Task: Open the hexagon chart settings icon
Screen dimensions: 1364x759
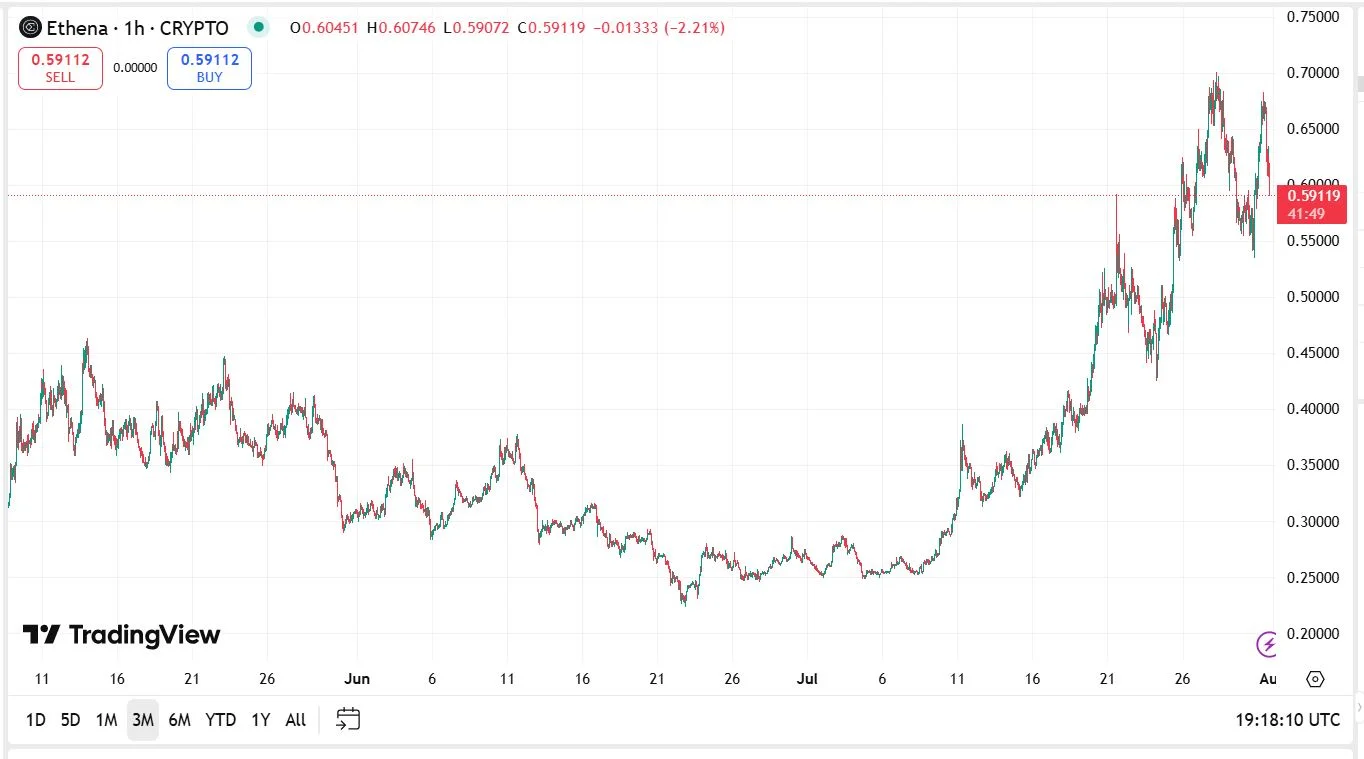Action: [1315, 679]
